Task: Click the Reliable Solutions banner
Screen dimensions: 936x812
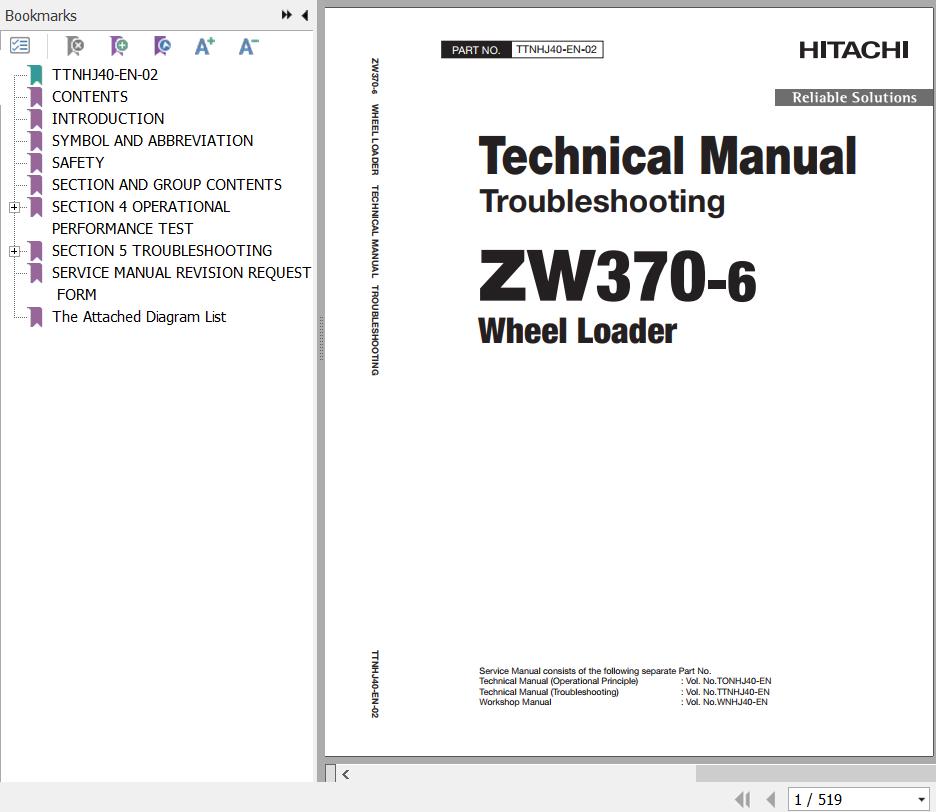Action: click(854, 97)
